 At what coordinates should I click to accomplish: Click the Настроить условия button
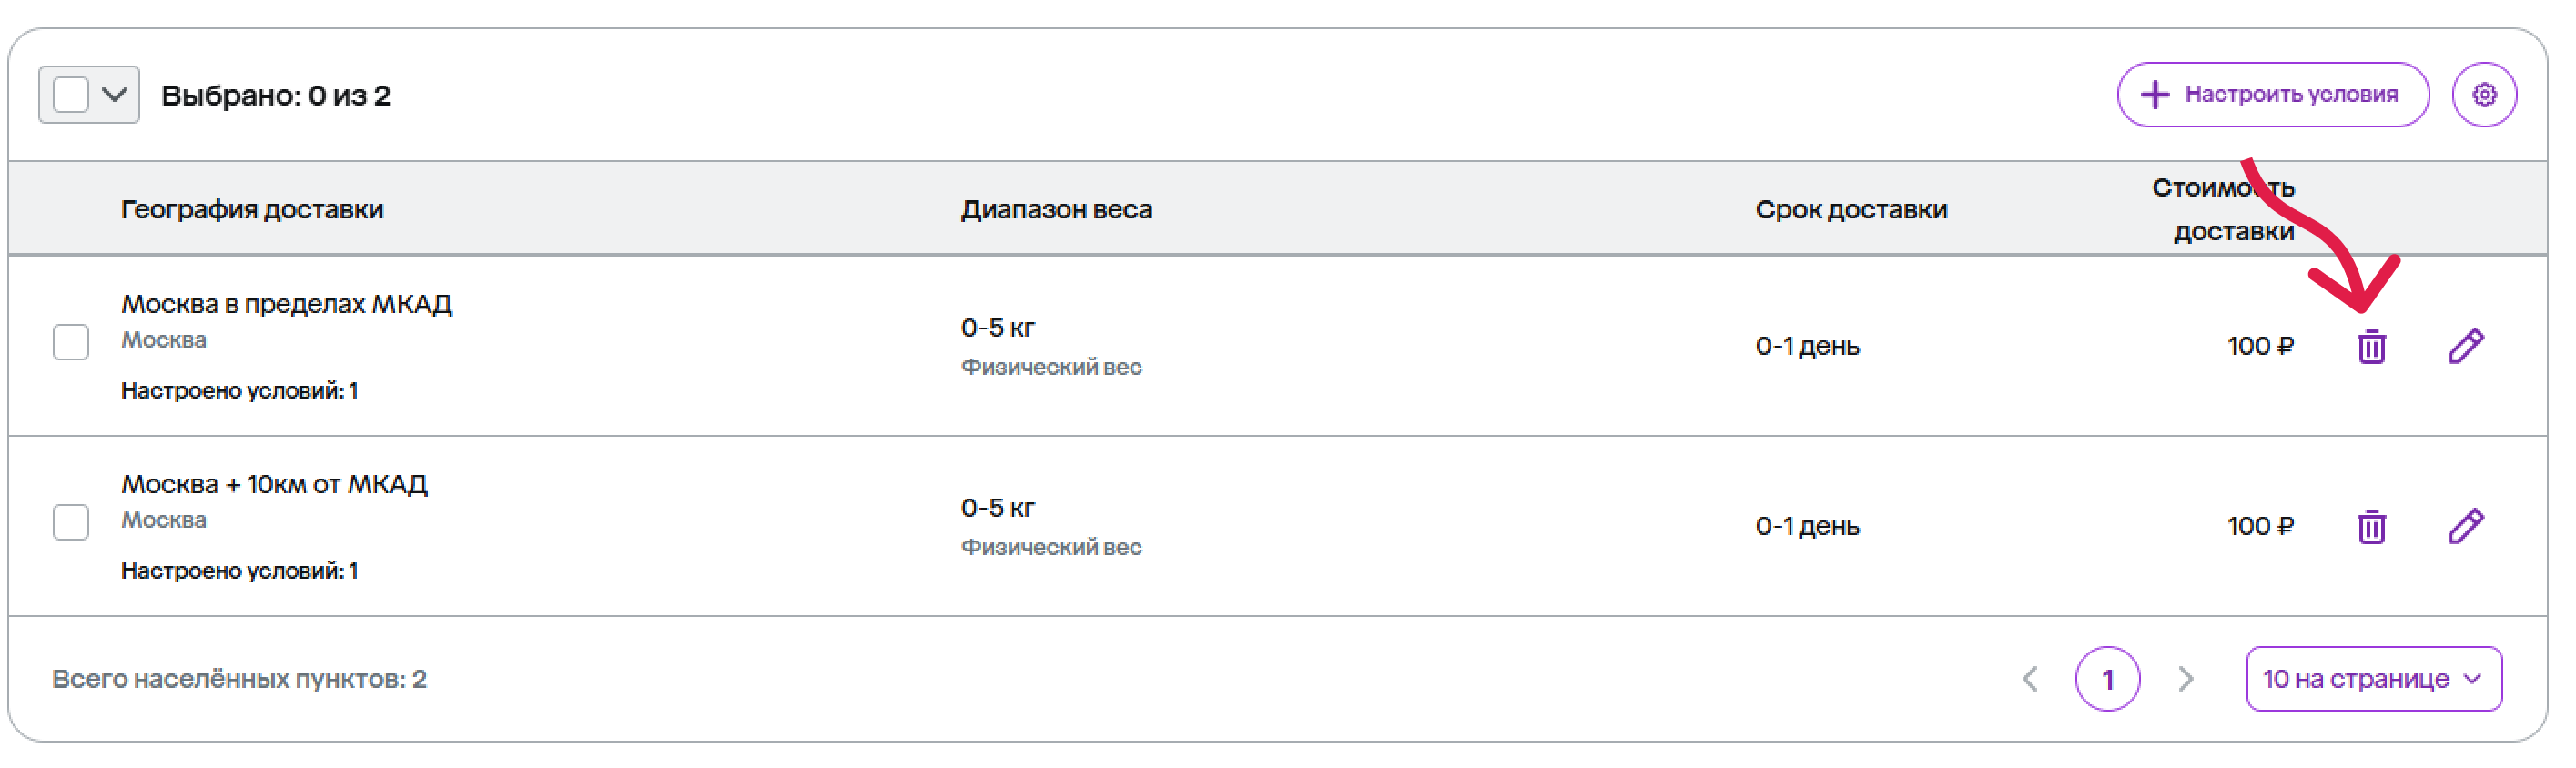click(2273, 95)
